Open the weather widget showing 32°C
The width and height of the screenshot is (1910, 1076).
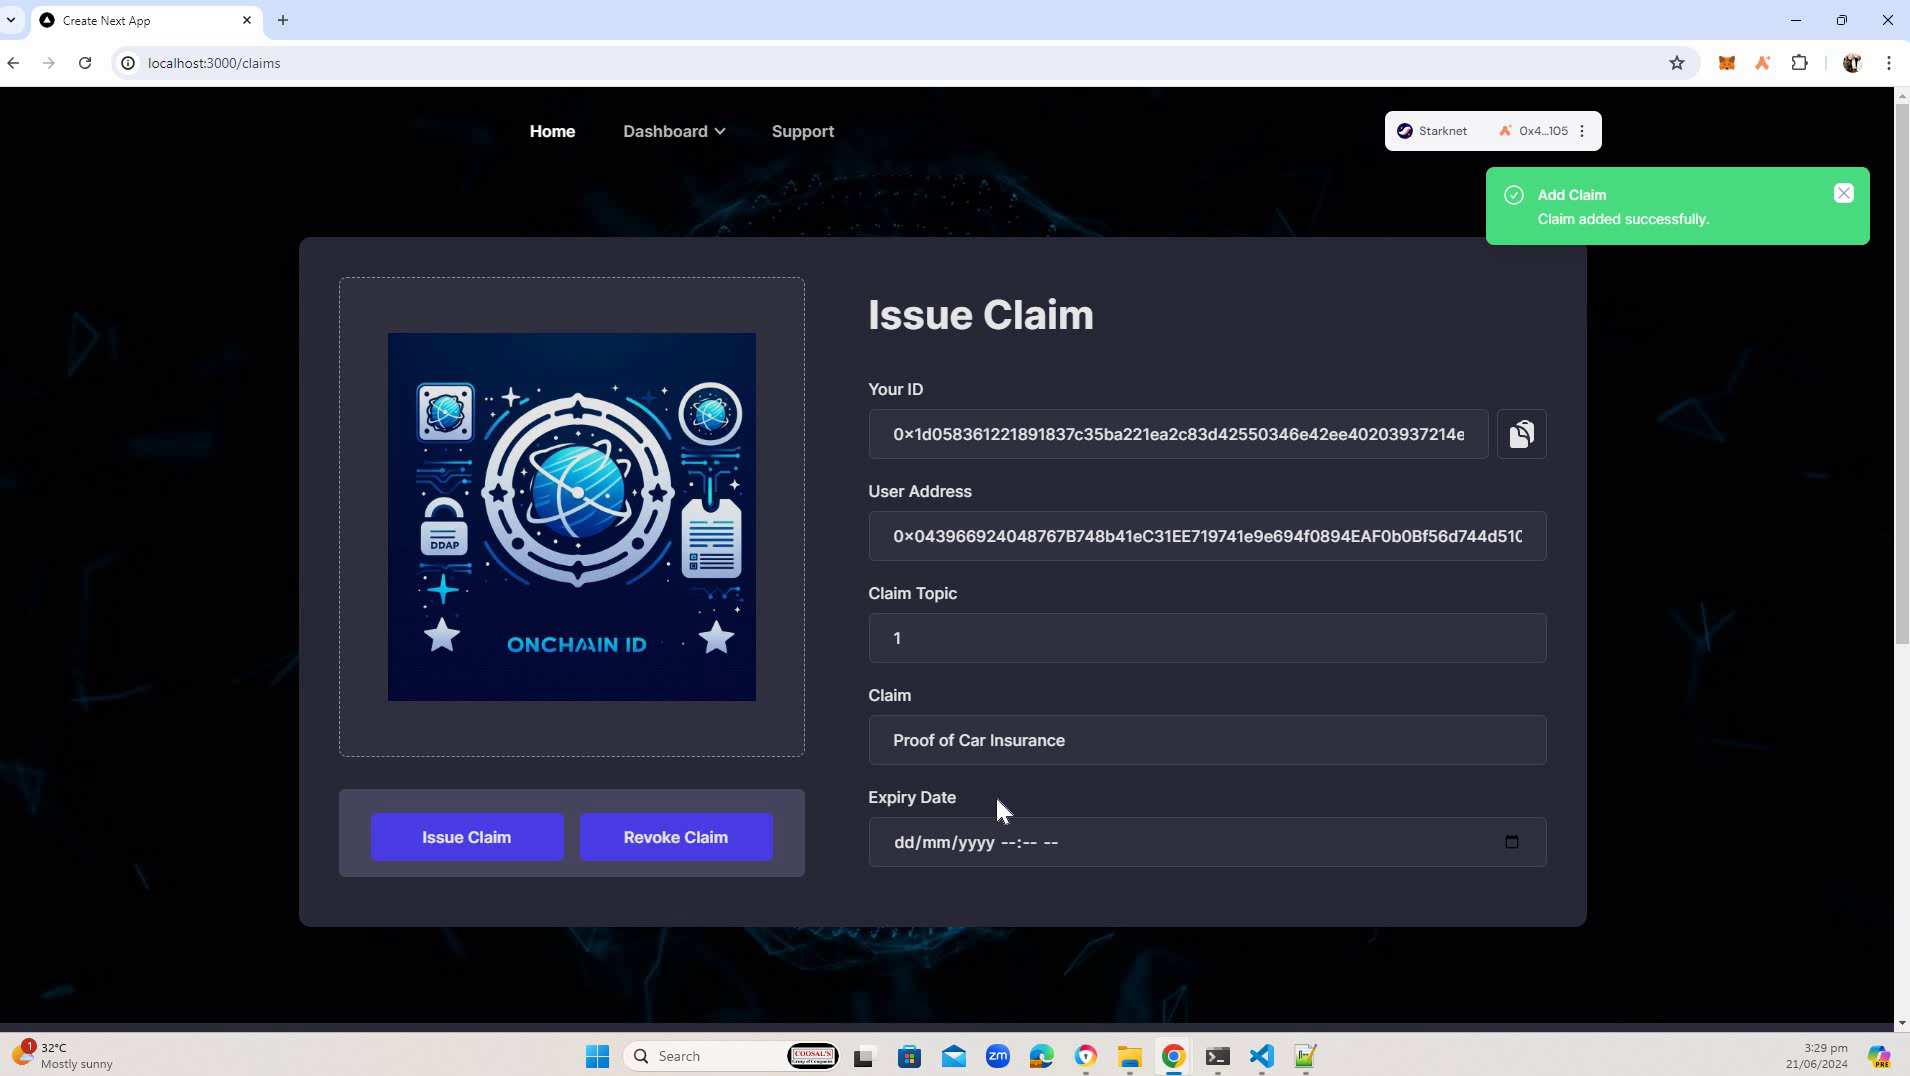63,1055
